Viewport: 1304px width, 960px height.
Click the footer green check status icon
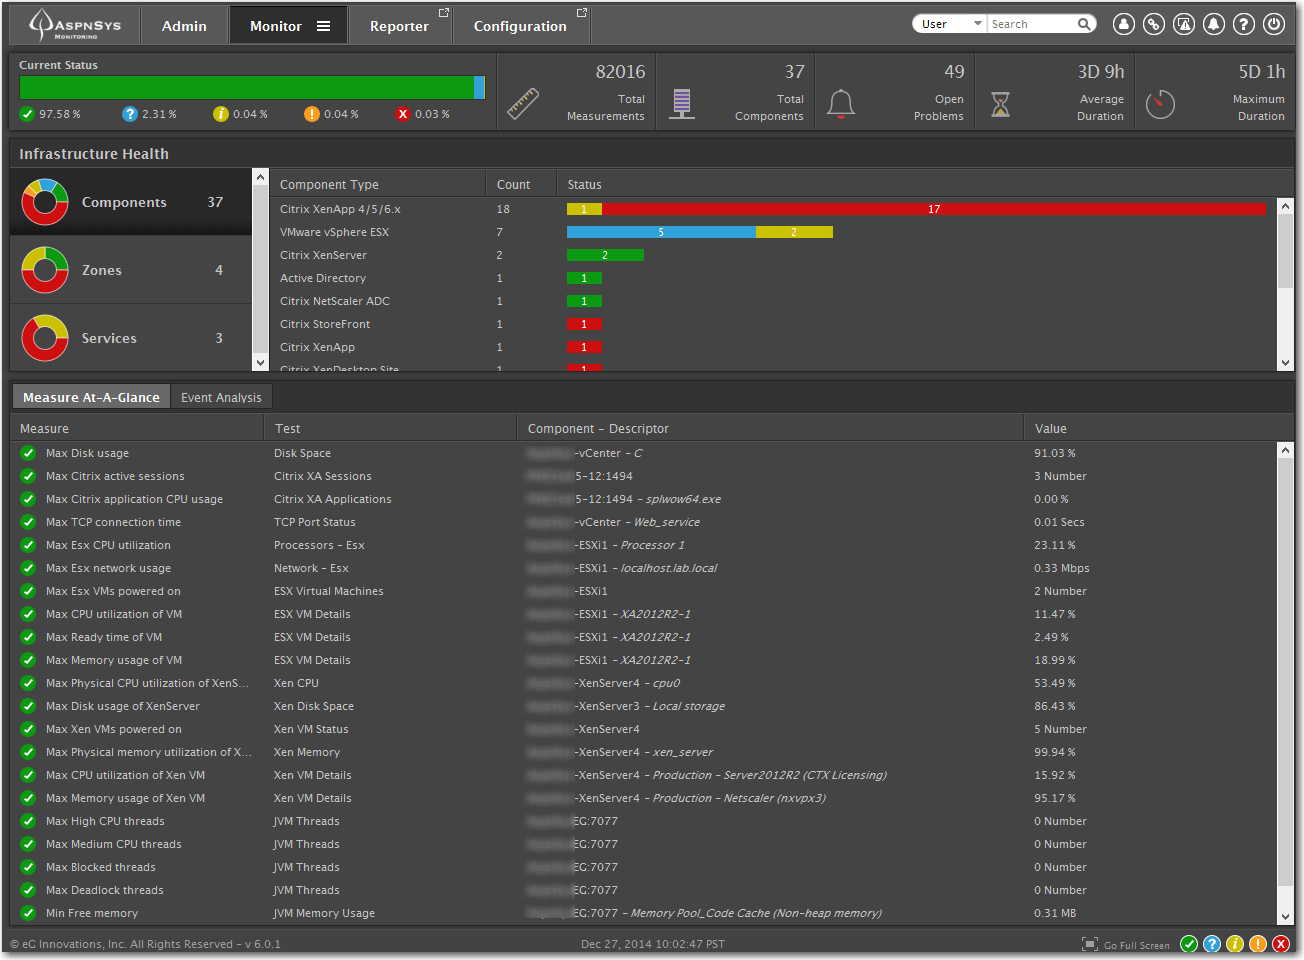pos(1189,944)
